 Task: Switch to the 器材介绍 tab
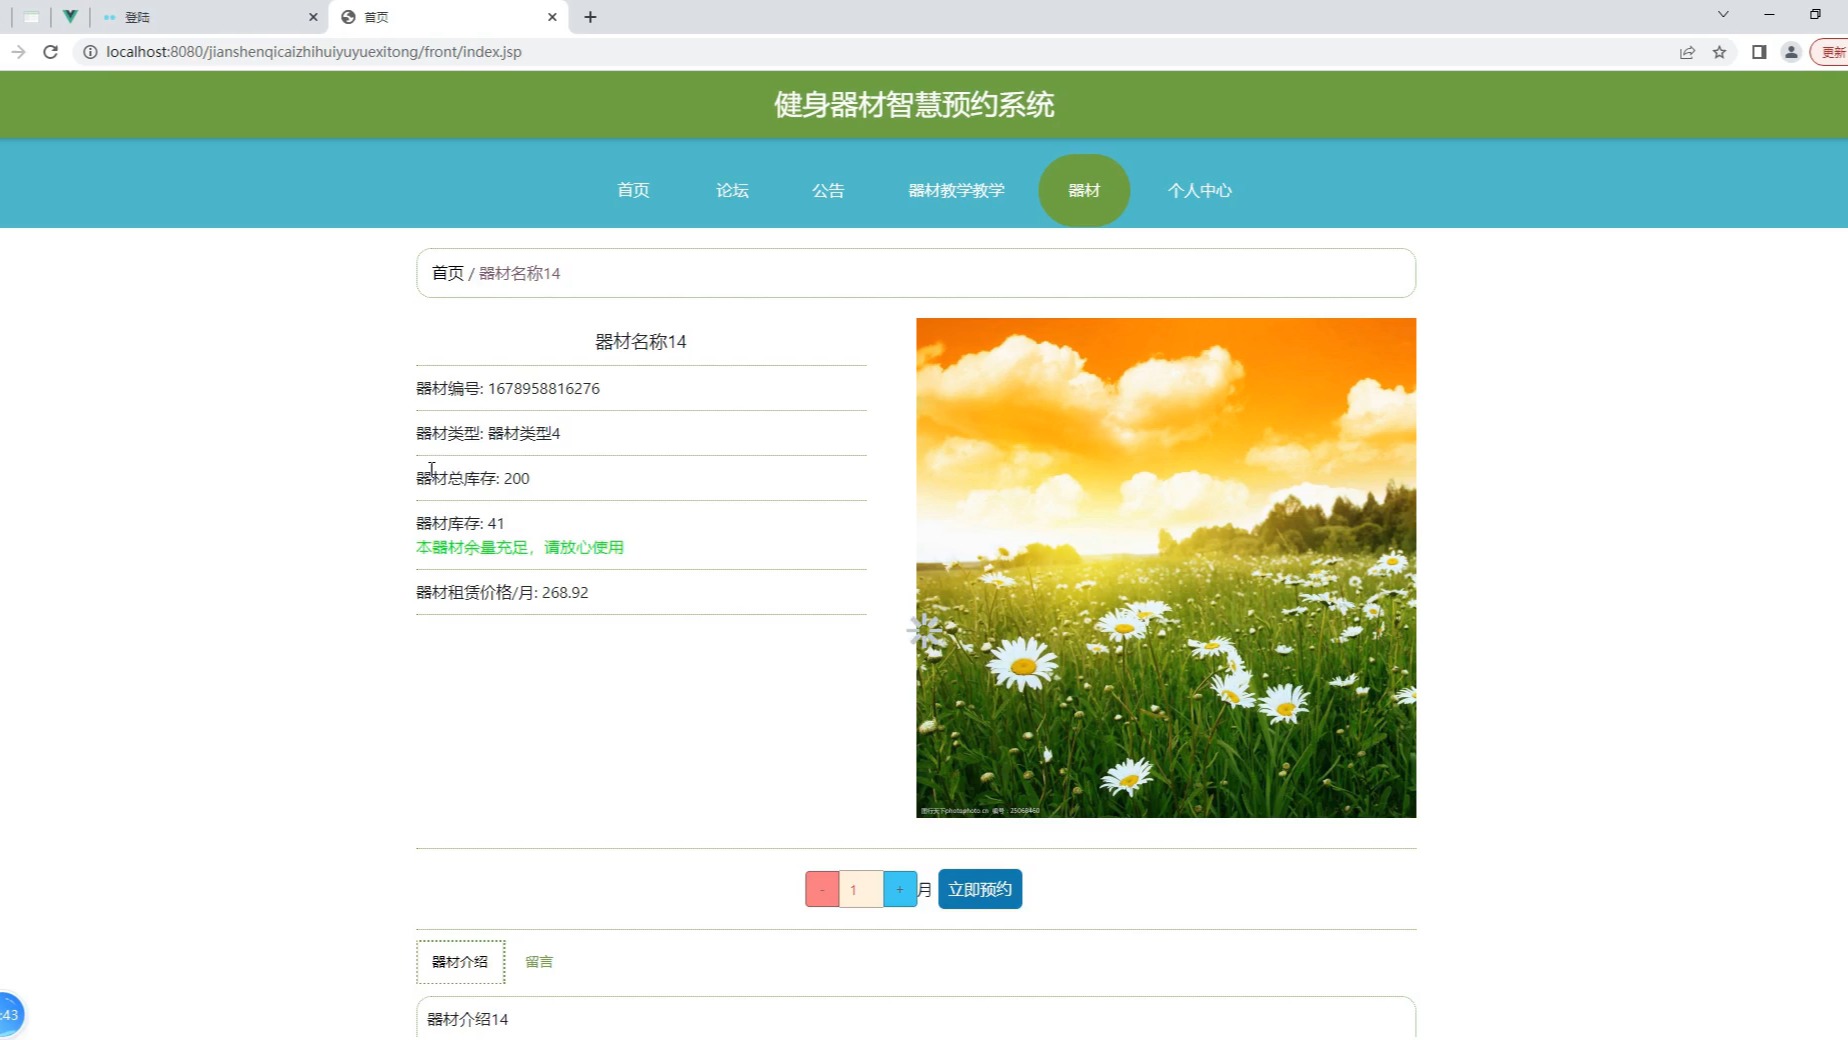(x=460, y=962)
